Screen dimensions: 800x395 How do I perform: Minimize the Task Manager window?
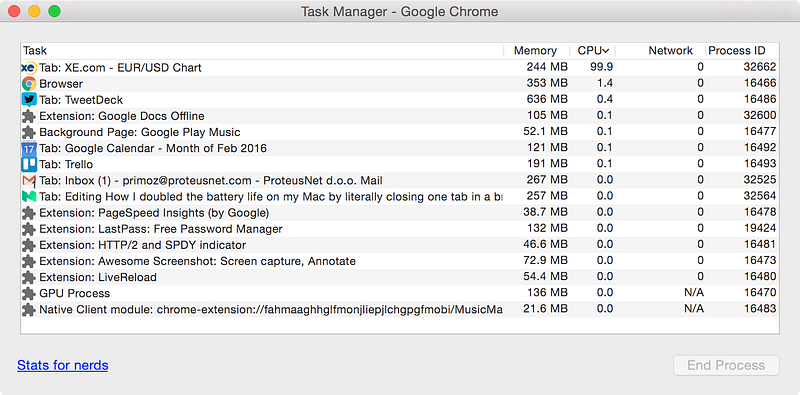[x=34, y=11]
